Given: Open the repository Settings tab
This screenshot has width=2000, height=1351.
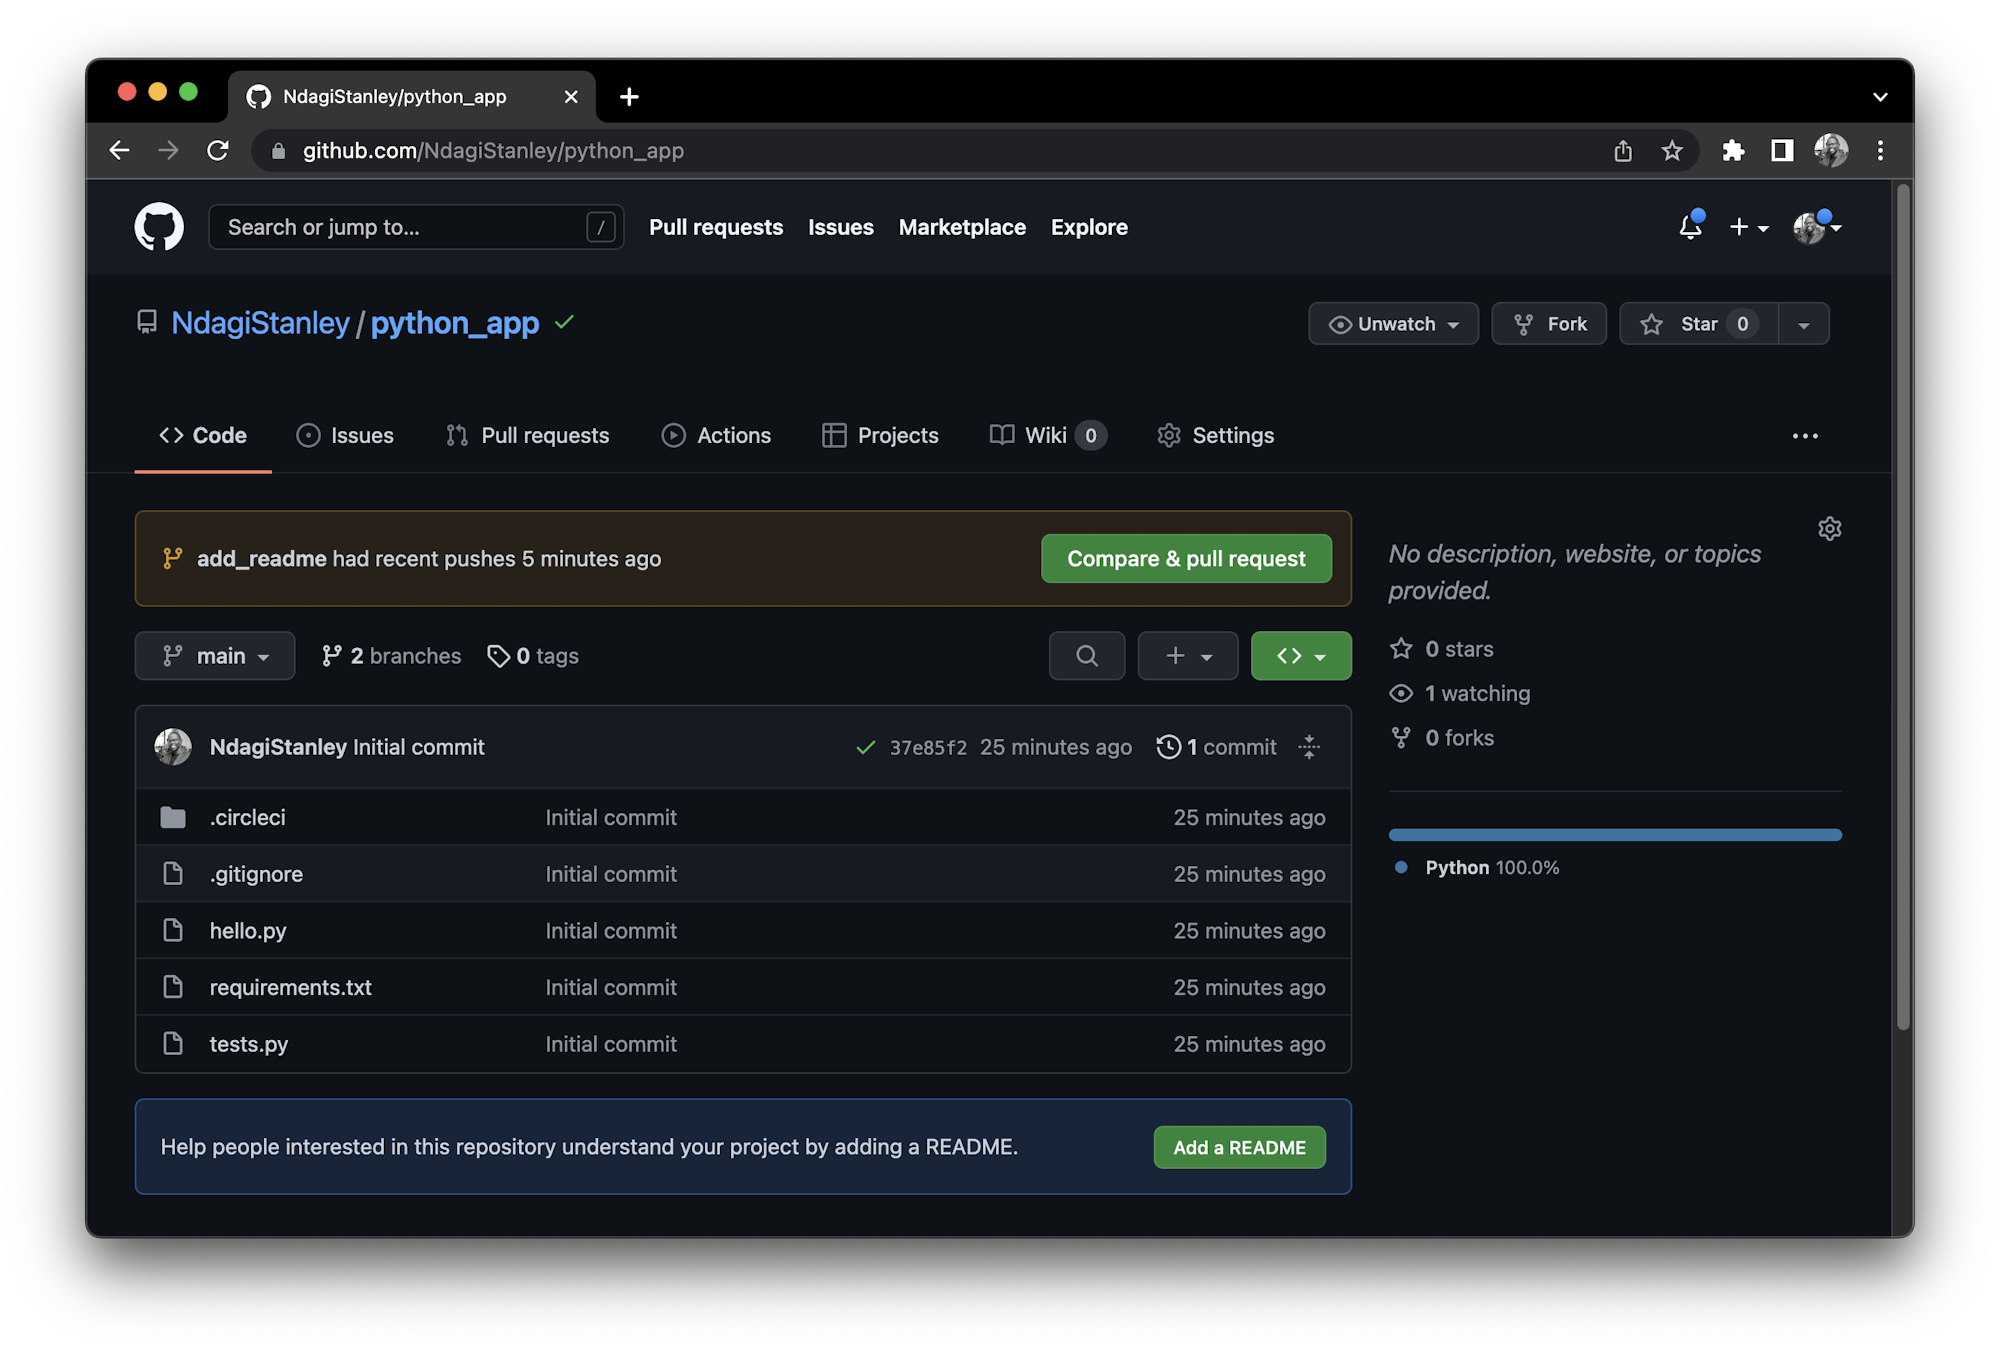Looking at the screenshot, I should tap(1216, 435).
